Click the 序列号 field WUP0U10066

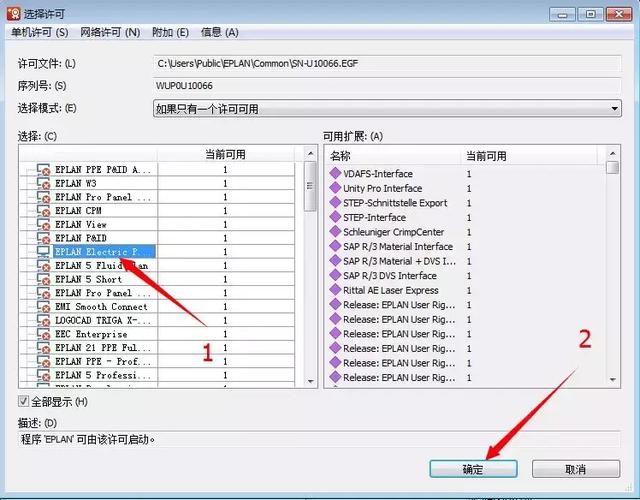click(387, 86)
